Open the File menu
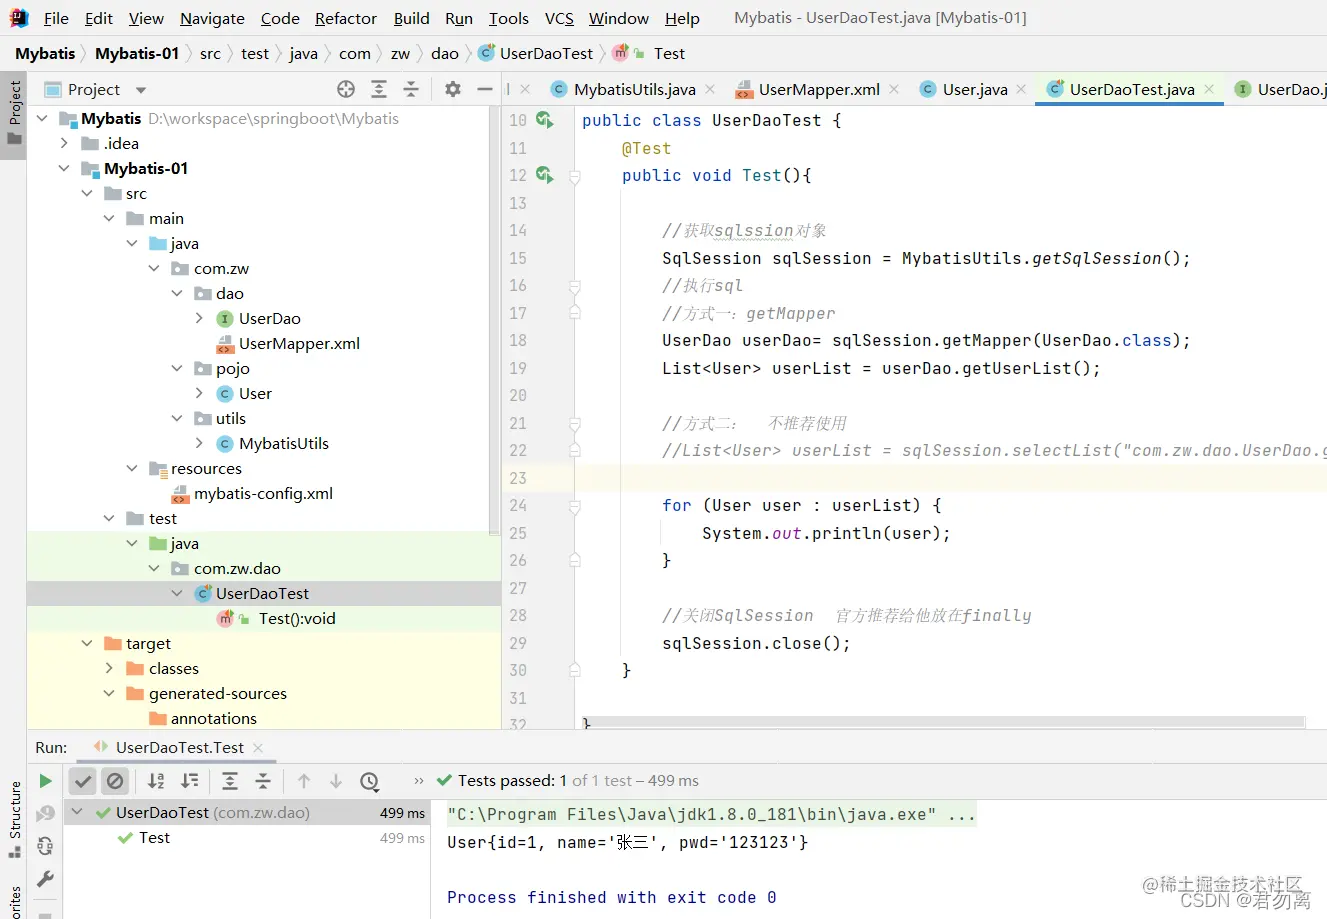Image resolution: width=1327 pixels, height=919 pixels. [56, 18]
